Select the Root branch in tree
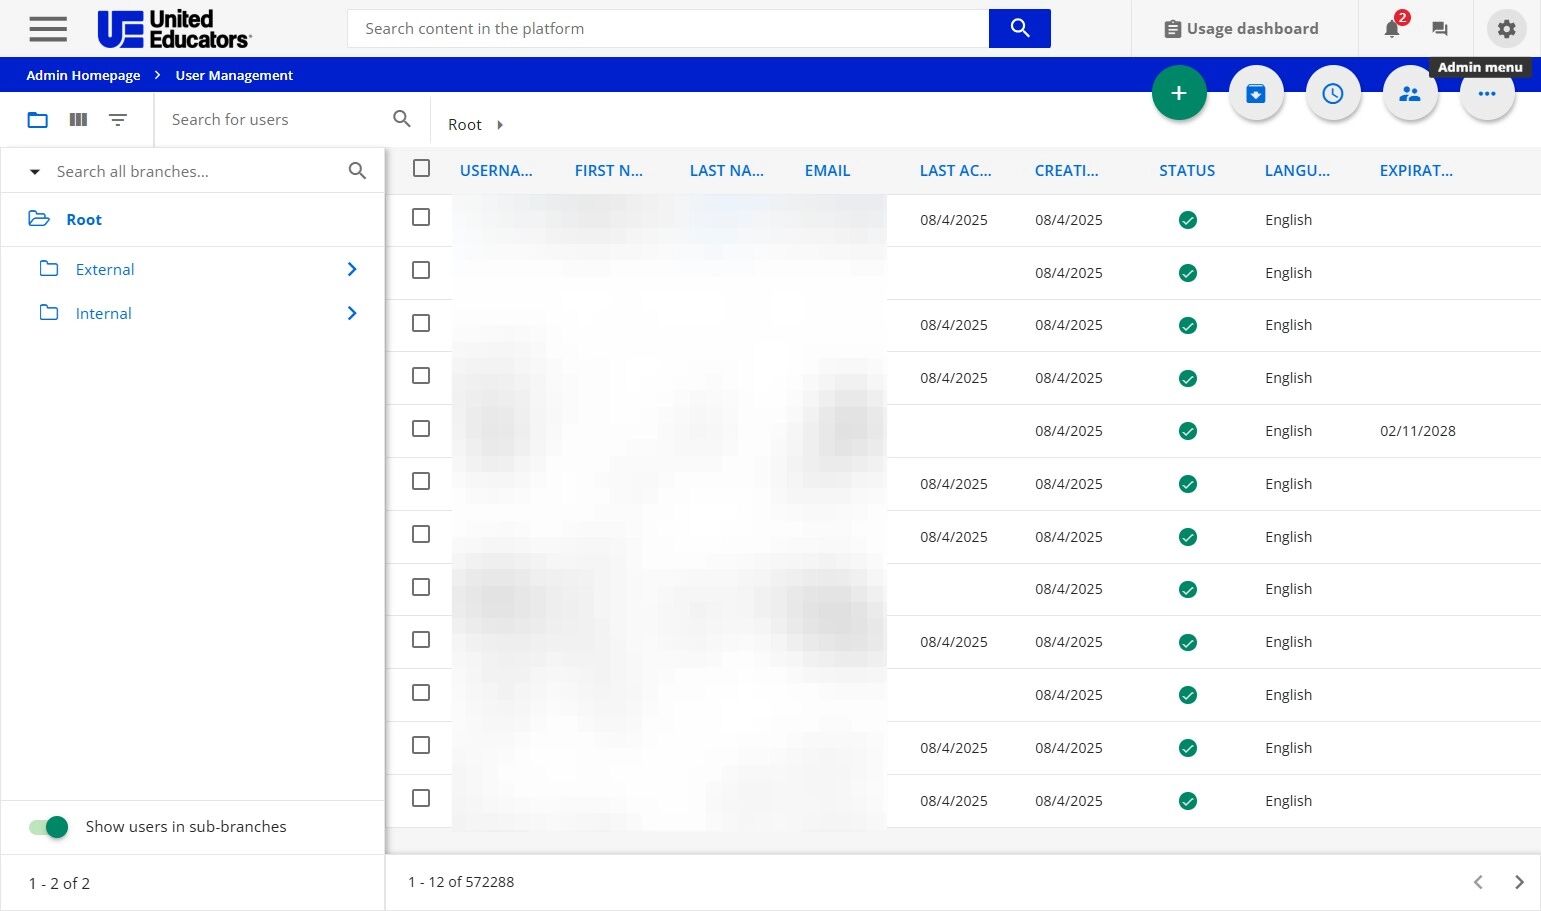 tap(84, 220)
